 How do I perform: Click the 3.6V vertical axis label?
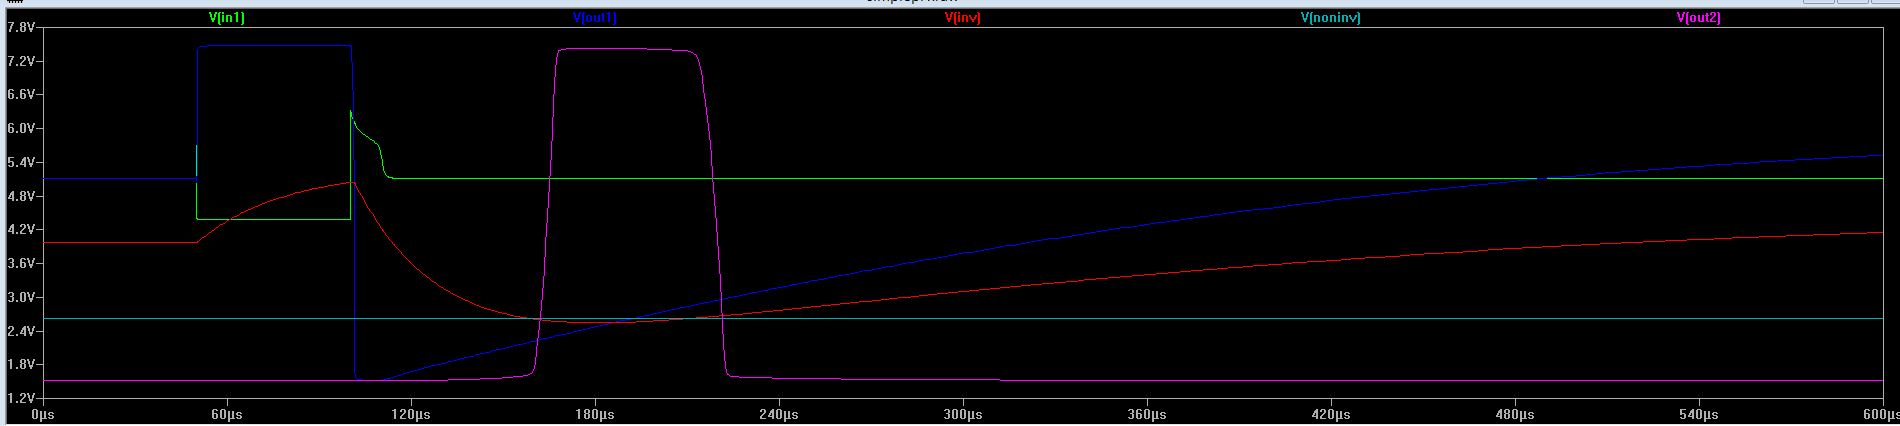21,263
